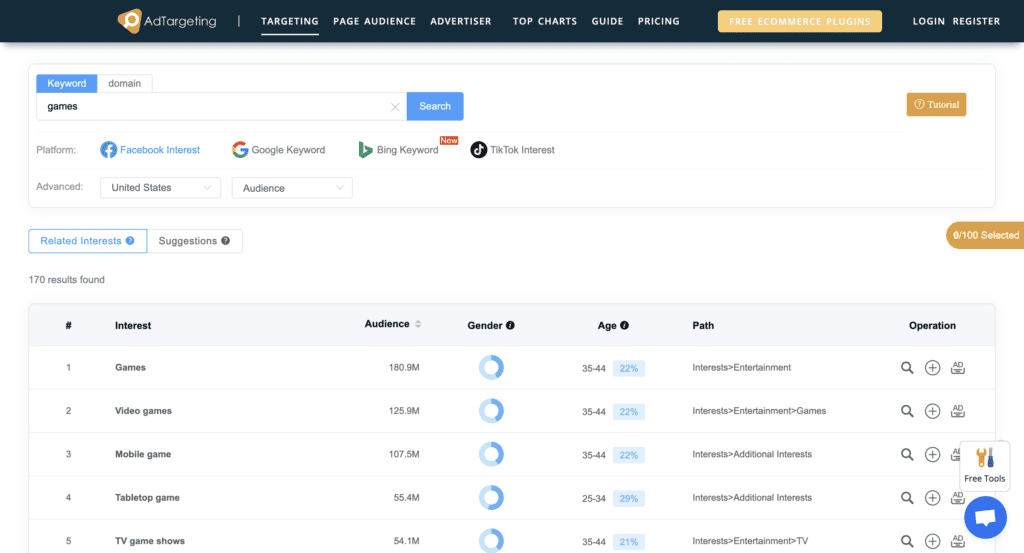Click search magnifier in Games row

coord(907,368)
